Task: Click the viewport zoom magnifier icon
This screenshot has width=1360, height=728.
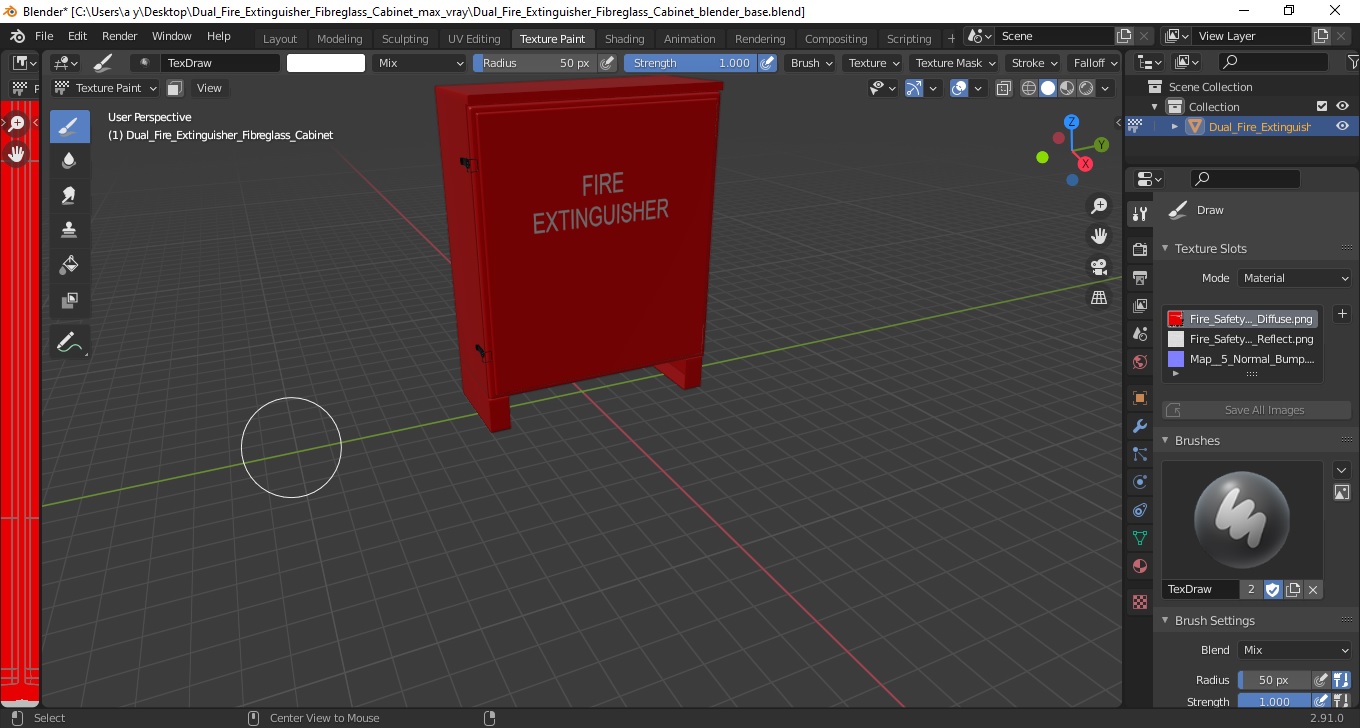Action: click(1099, 206)
